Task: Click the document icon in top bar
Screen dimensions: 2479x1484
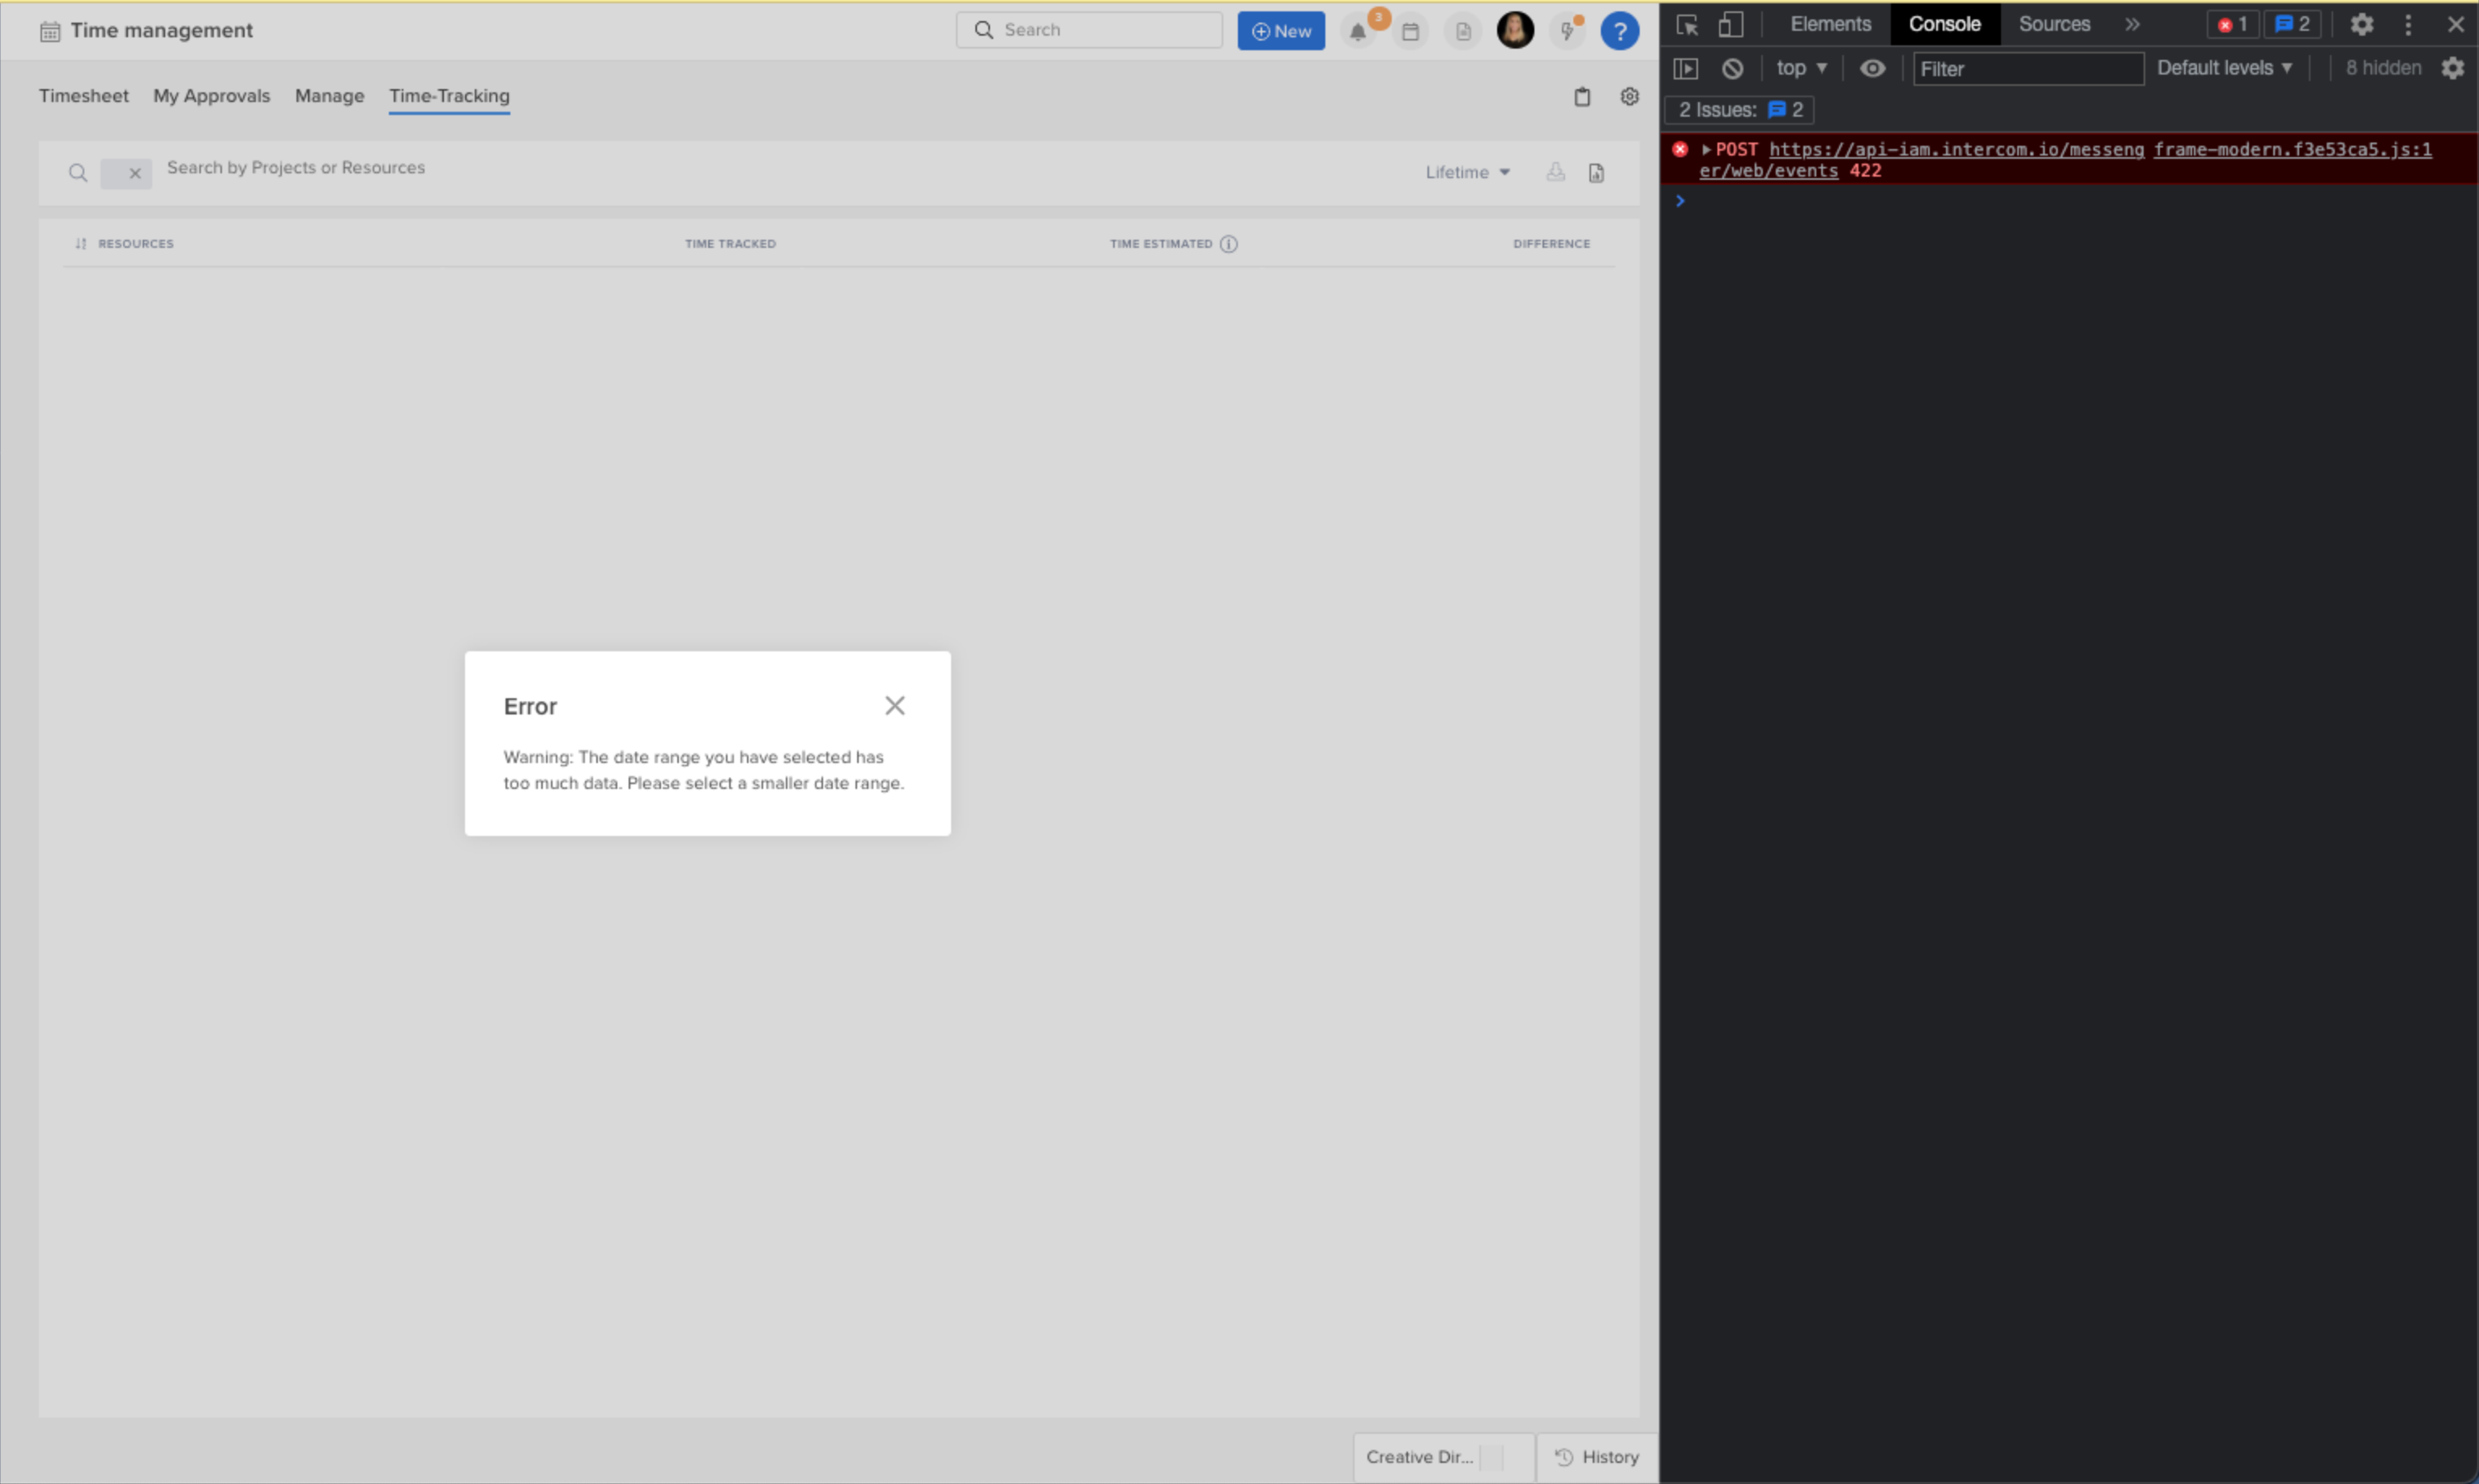Action: (x=1463, y=31)
